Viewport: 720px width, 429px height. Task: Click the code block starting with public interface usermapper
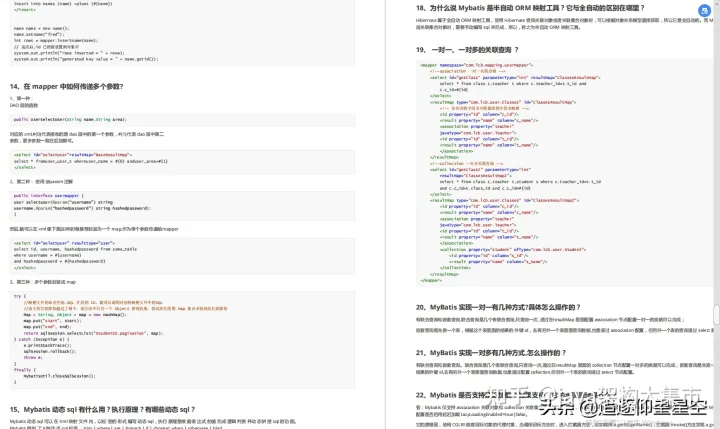click(182, 205)
